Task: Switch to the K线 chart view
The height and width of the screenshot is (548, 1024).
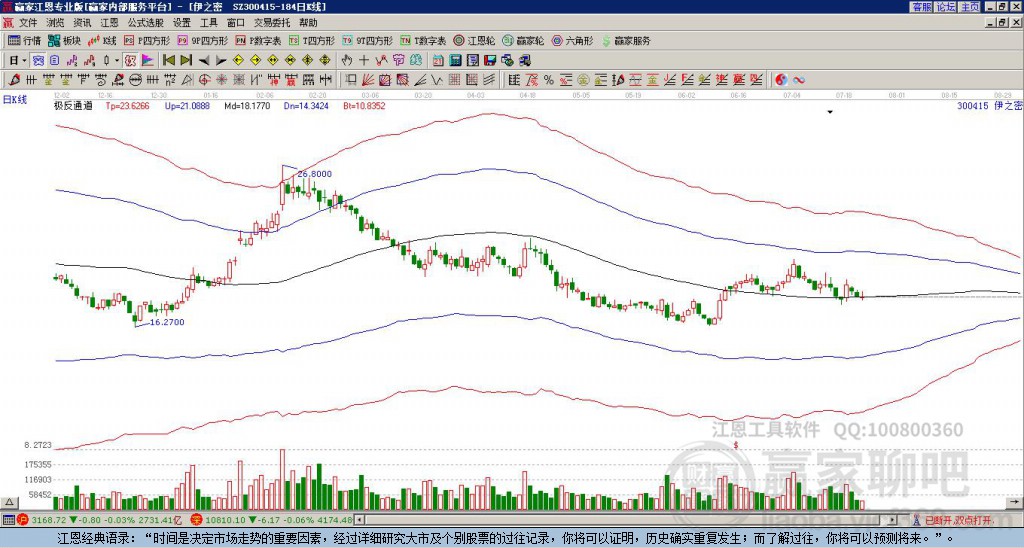Action: pyautogui.click(x=103, y=40)
